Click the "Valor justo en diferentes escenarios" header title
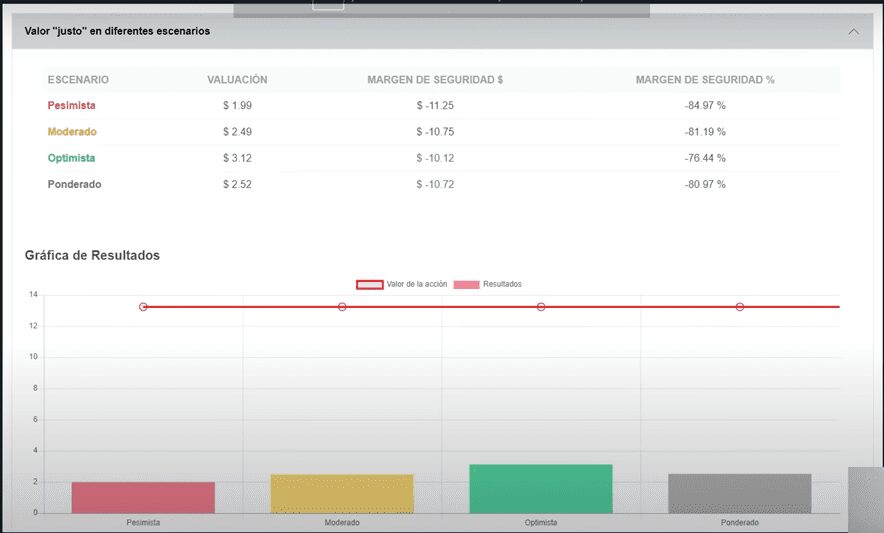884x533 pixels. pos(117,32)
